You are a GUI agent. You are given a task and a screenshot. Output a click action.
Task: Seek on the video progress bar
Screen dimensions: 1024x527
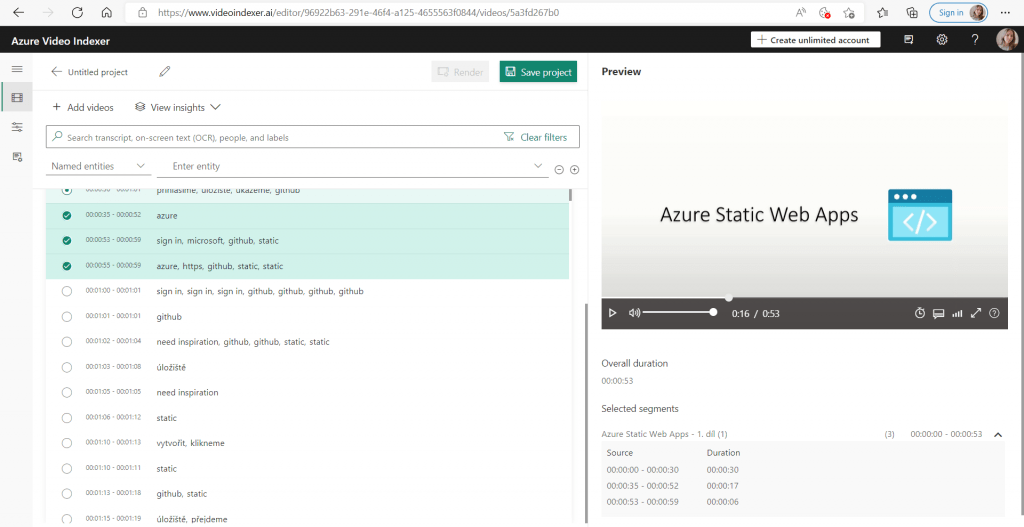click(x=805, y=298)
